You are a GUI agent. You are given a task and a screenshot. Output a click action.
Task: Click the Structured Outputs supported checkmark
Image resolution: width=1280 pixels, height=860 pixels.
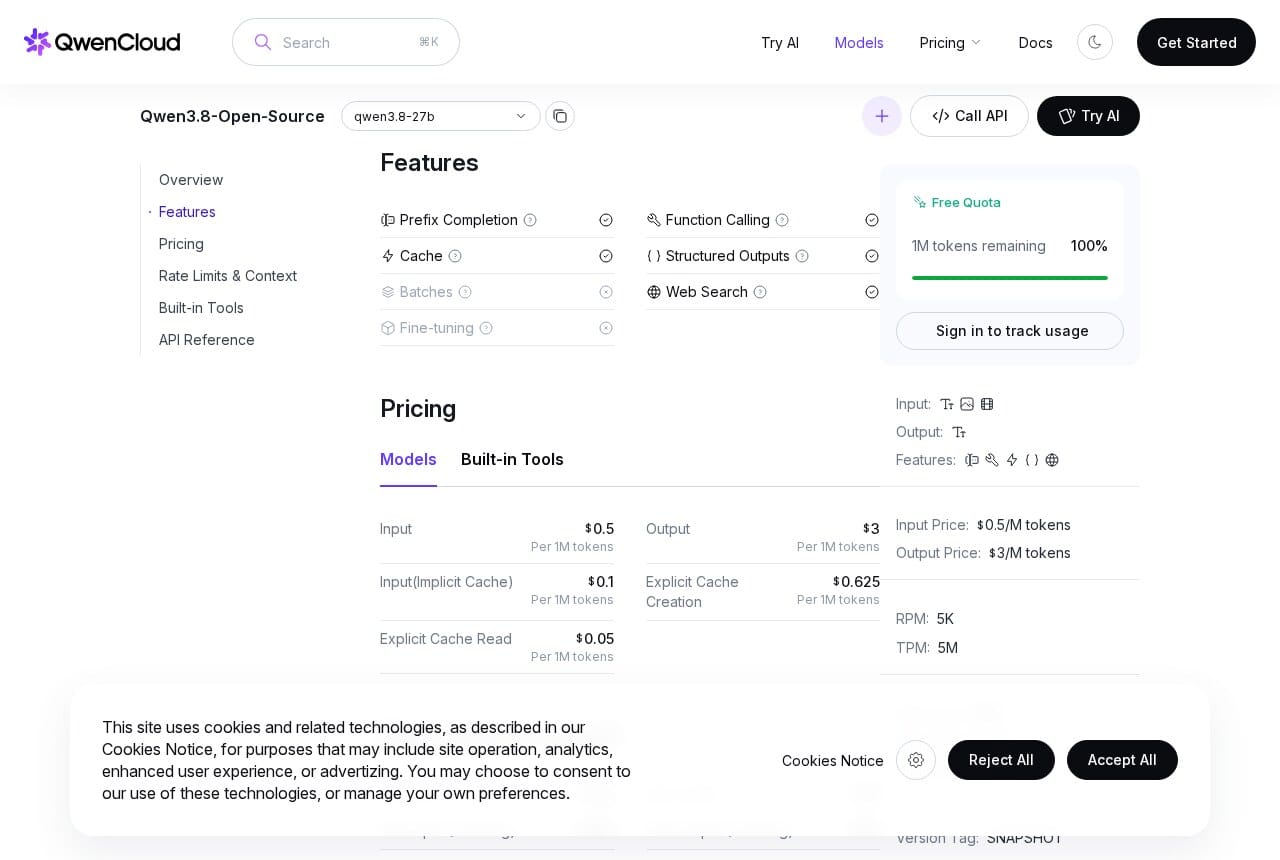pyautogui.click(x=872, y=256)
